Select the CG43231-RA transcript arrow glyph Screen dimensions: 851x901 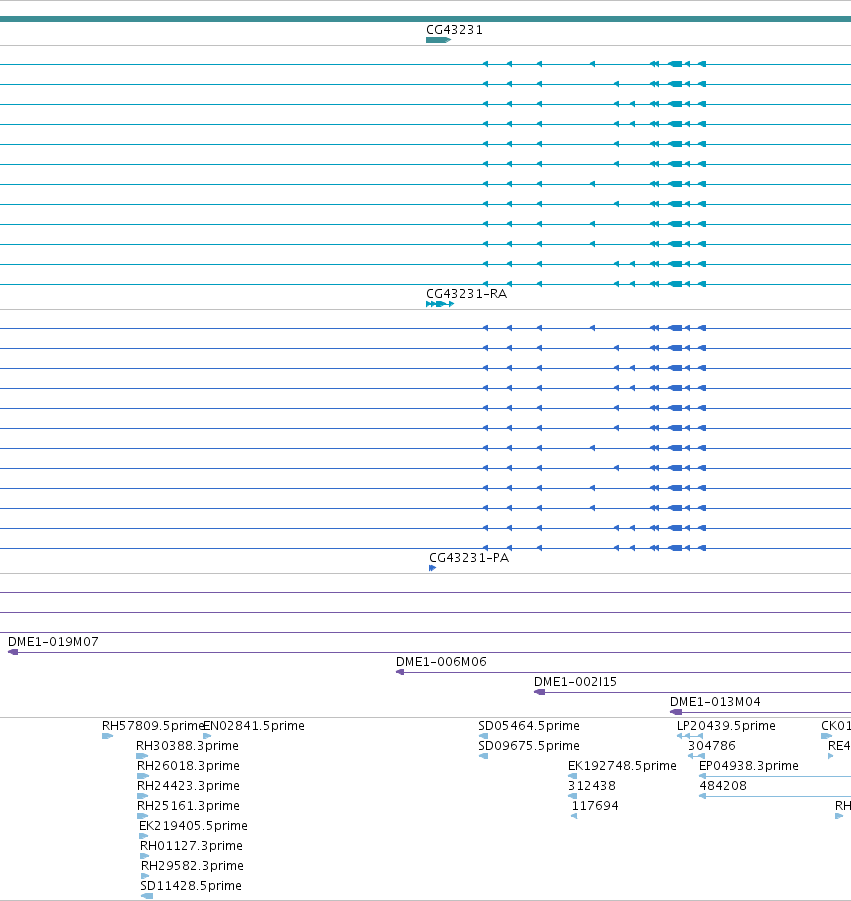pos(440,304)
